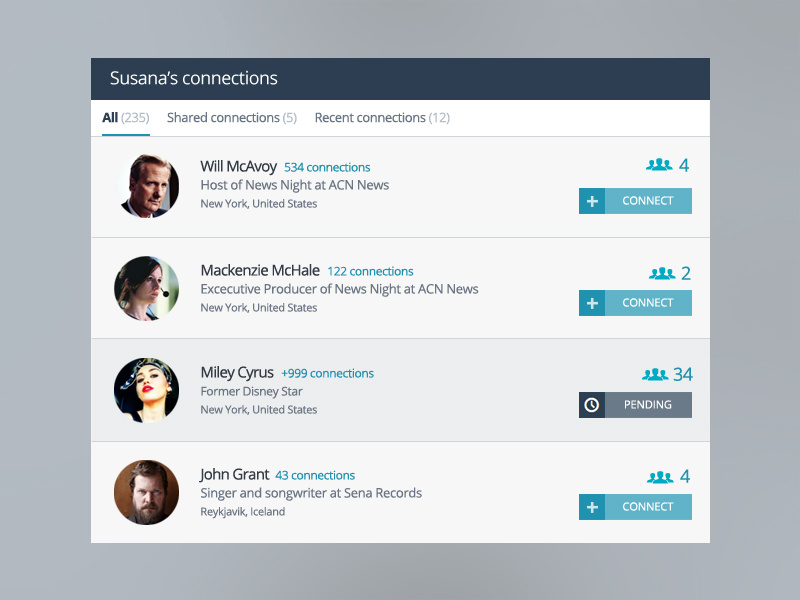Click 'Singer and songwriter at Sena Records'
Viewport: 800px width, 600px height.
pyautogui.click(x=311, y=493)
